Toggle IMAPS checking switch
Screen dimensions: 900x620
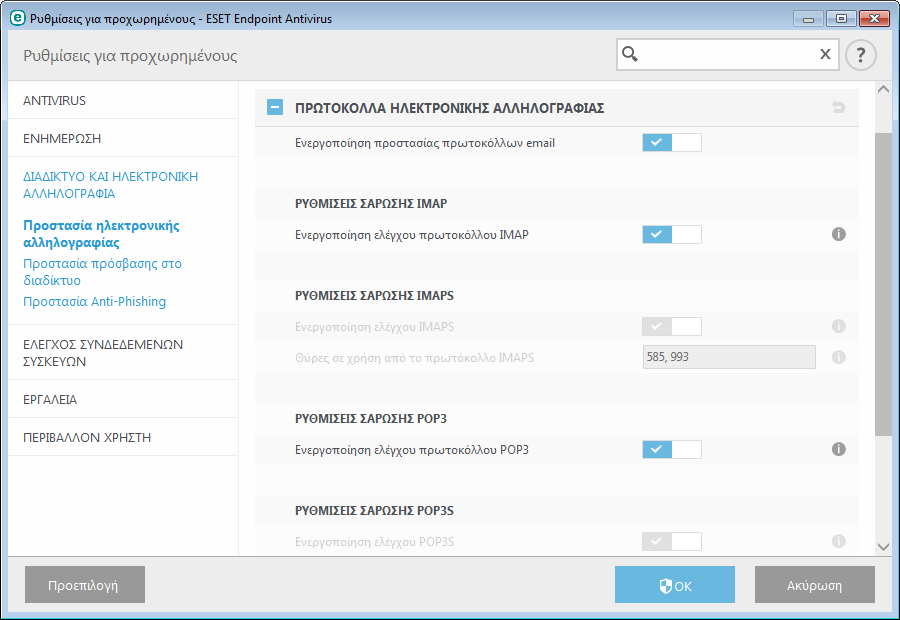pos(672,327)
